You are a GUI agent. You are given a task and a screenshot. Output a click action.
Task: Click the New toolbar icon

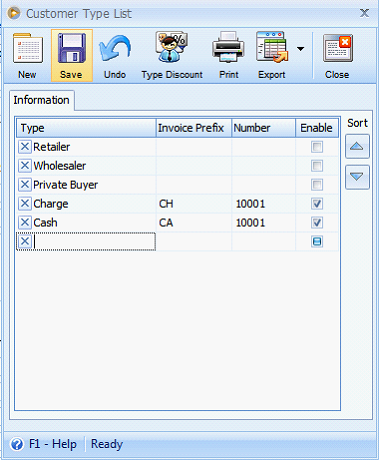(27, 55)
